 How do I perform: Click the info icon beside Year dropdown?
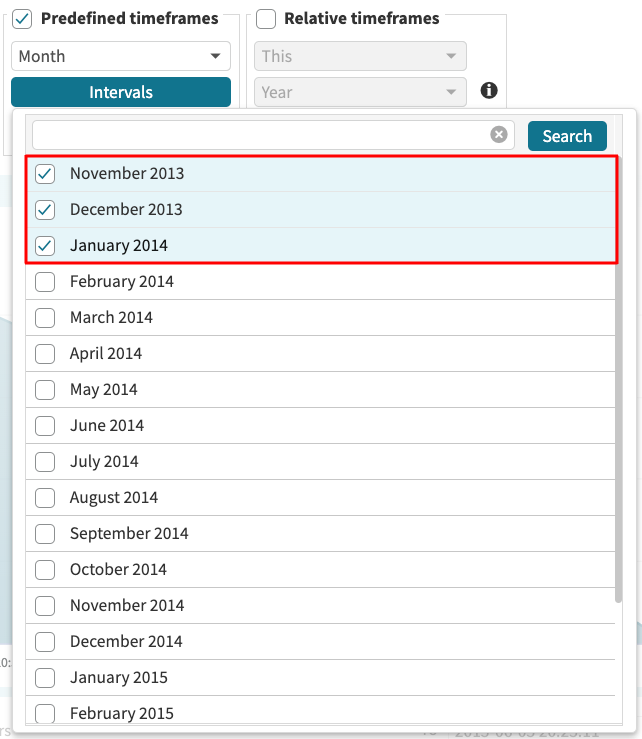click(x=489, y=91)
